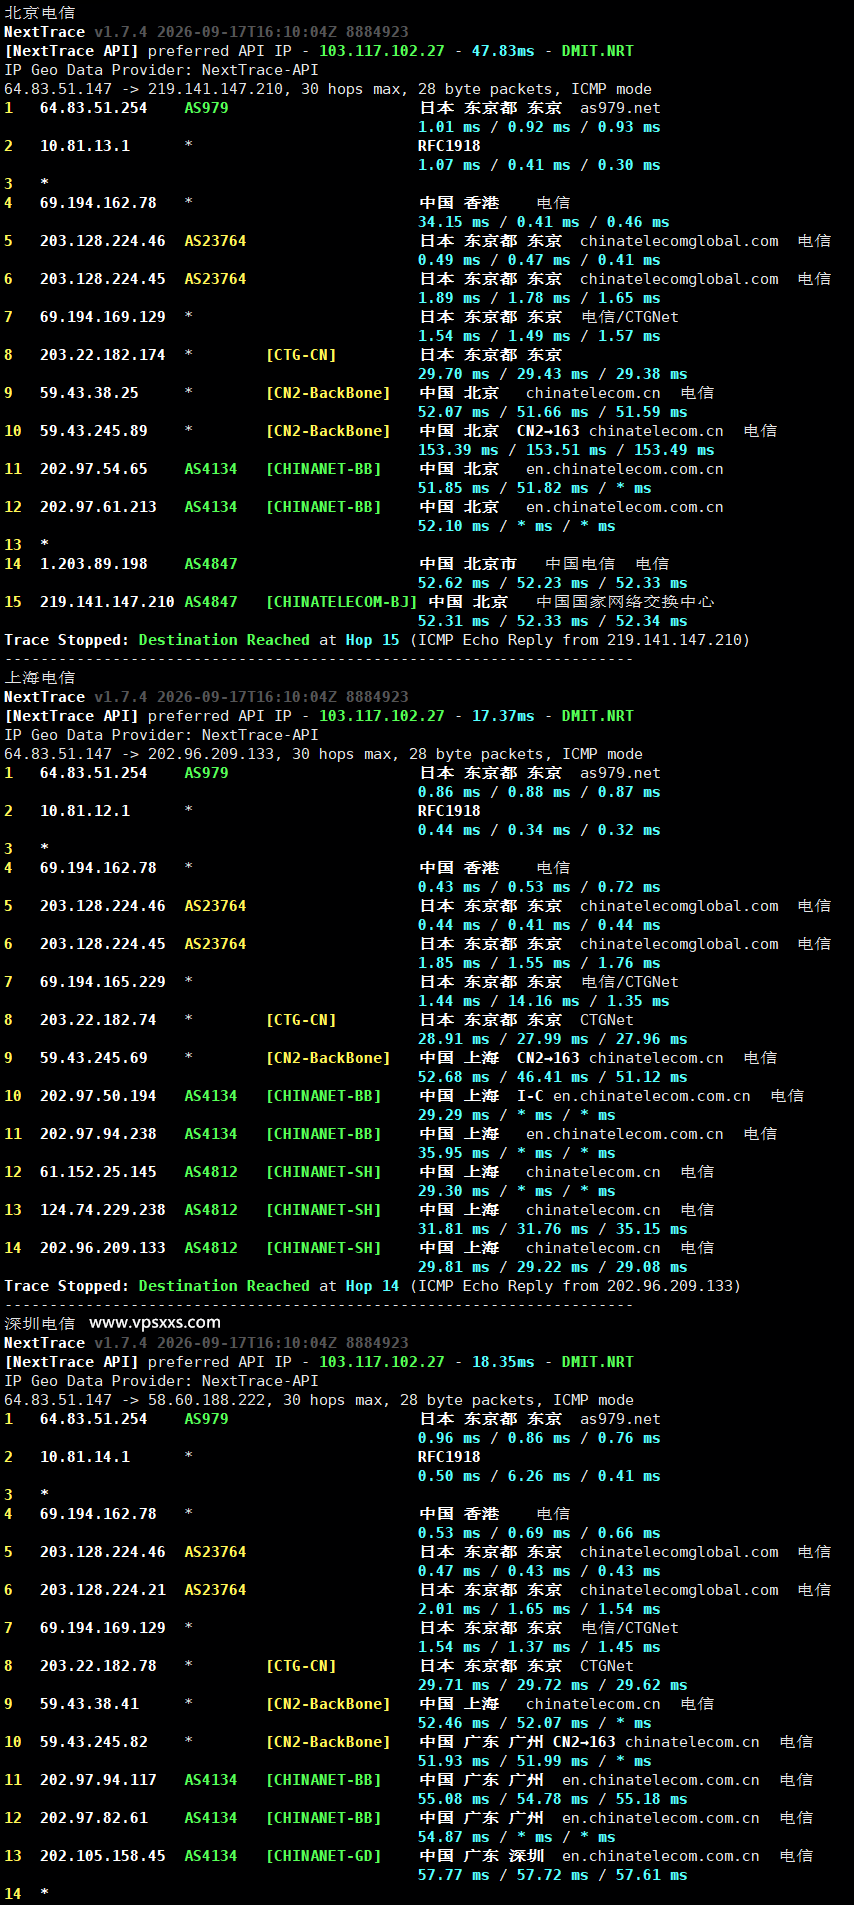Click 'Destination Reached at Hop 14' message

[269, 1286]
